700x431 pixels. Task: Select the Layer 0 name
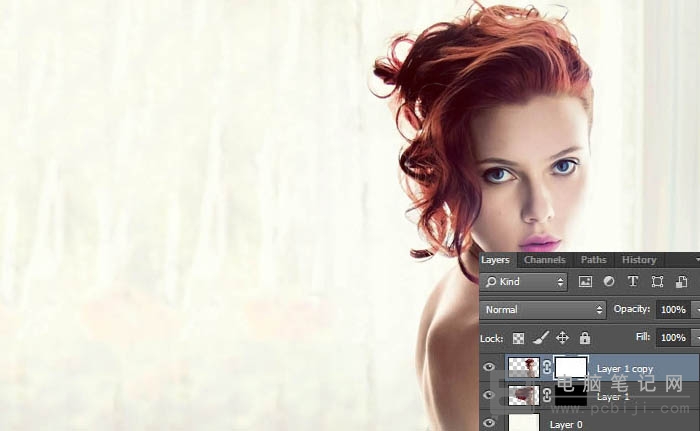click(566, 425)
